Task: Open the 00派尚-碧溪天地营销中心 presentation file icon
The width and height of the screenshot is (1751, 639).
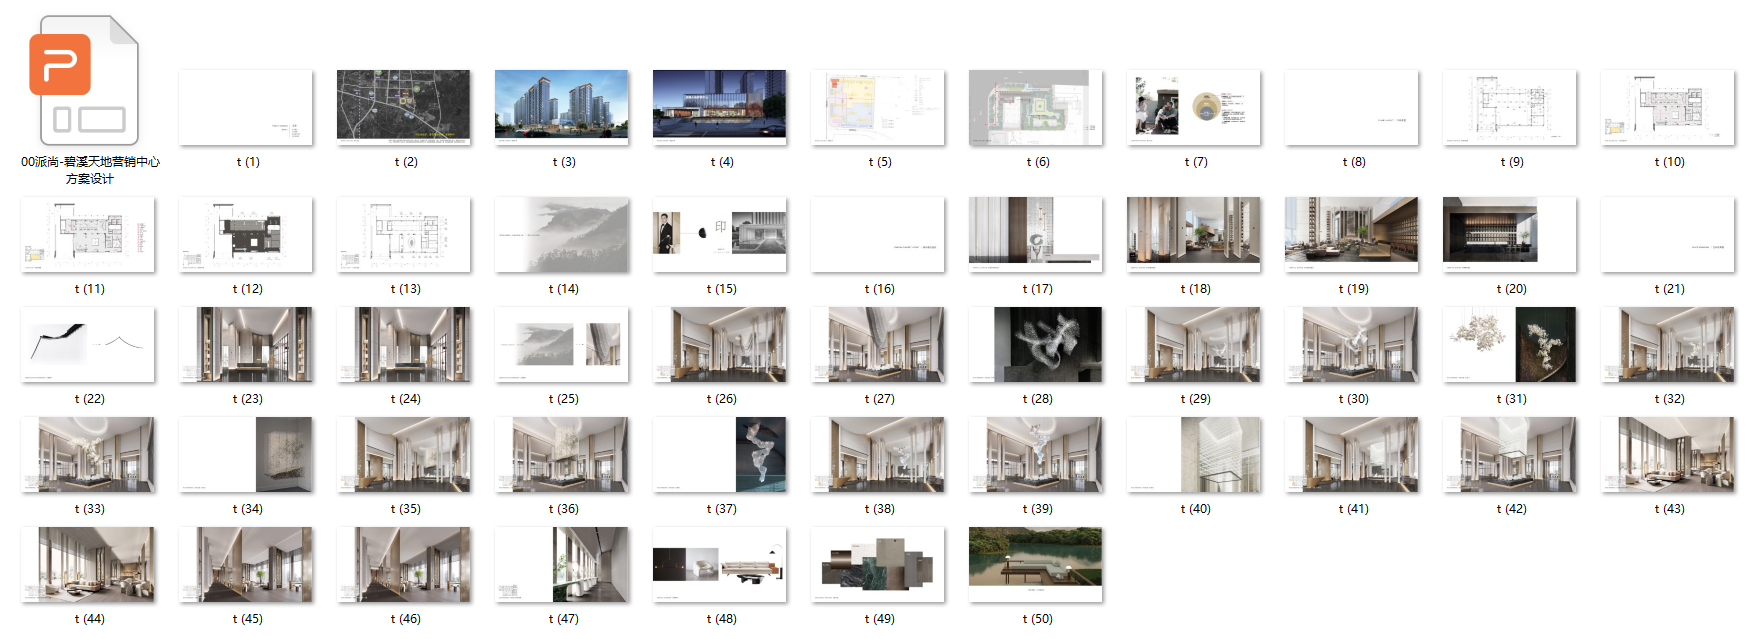Action: pos(88,82)
